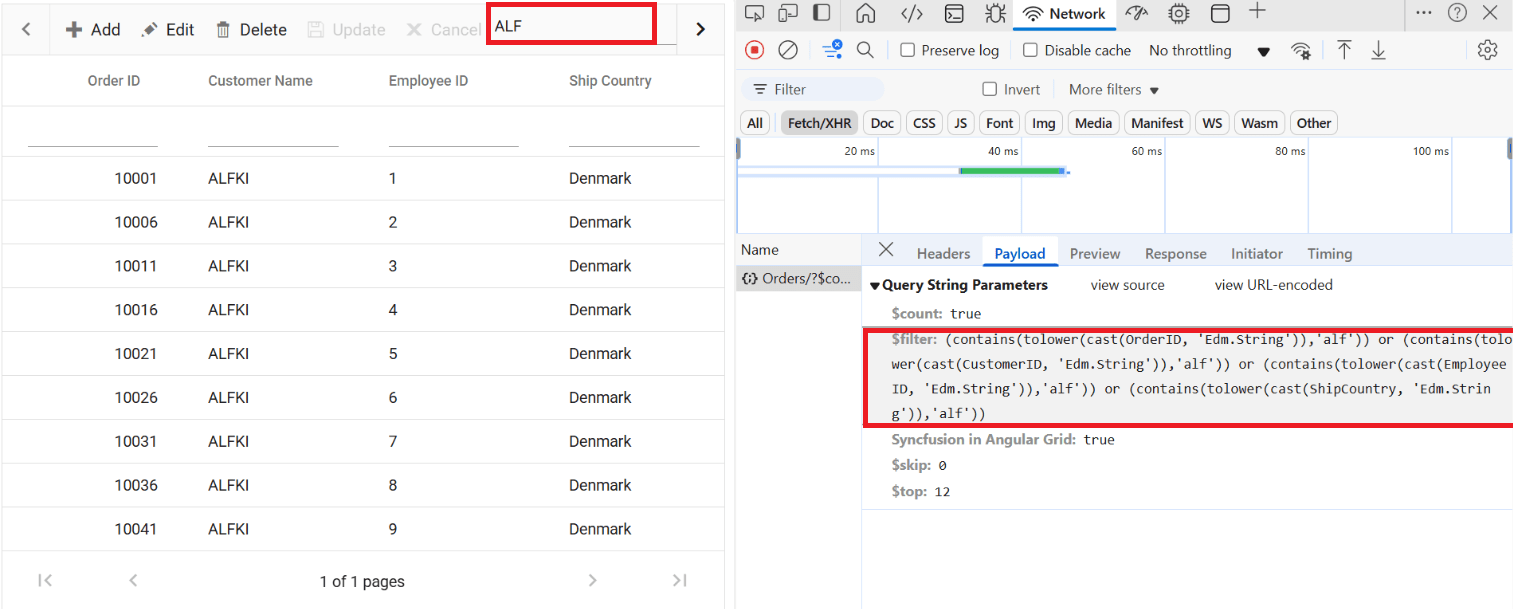Screen dimensions: 1513x609
Task: Go to the grid's last page
Action: click(x=680, y=580)
